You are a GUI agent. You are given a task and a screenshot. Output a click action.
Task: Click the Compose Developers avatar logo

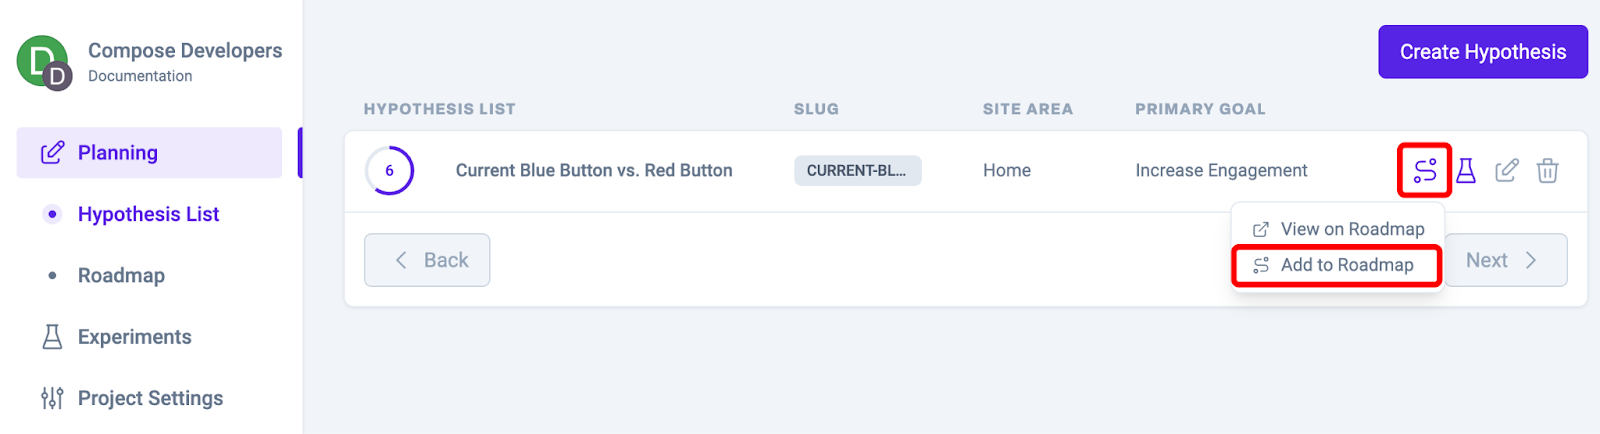click(x=43, y=62)
